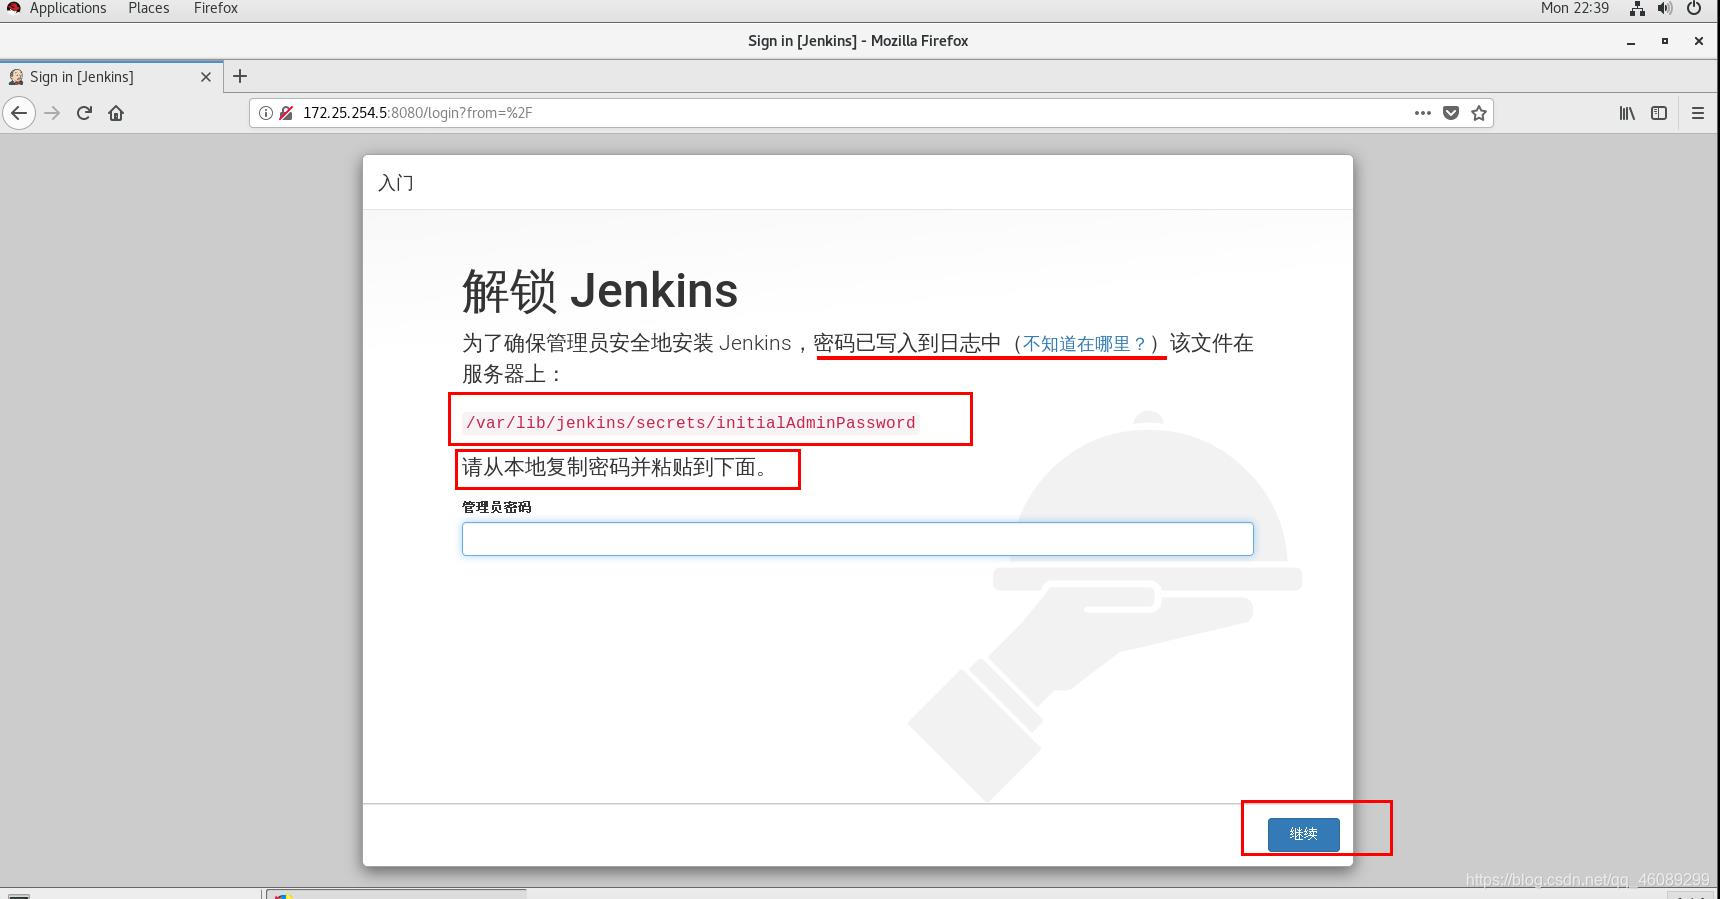Click the 管理员密码 field label
Screen dimensions: 1720x899
(497, 507)
